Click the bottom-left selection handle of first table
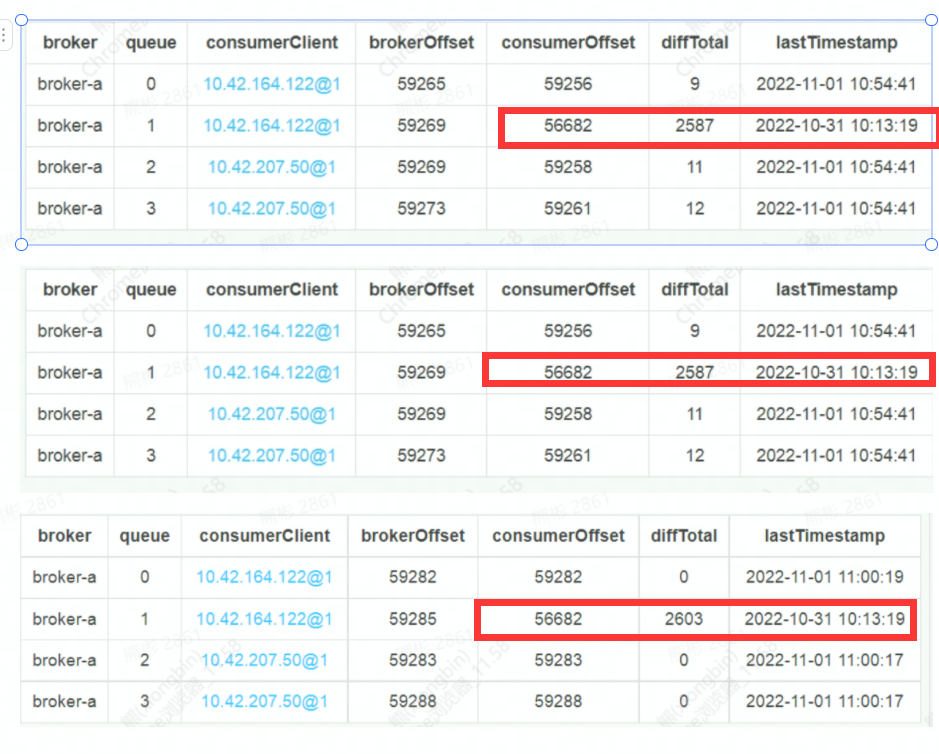The width and height of the screenshot is (939, 754). 23,244
